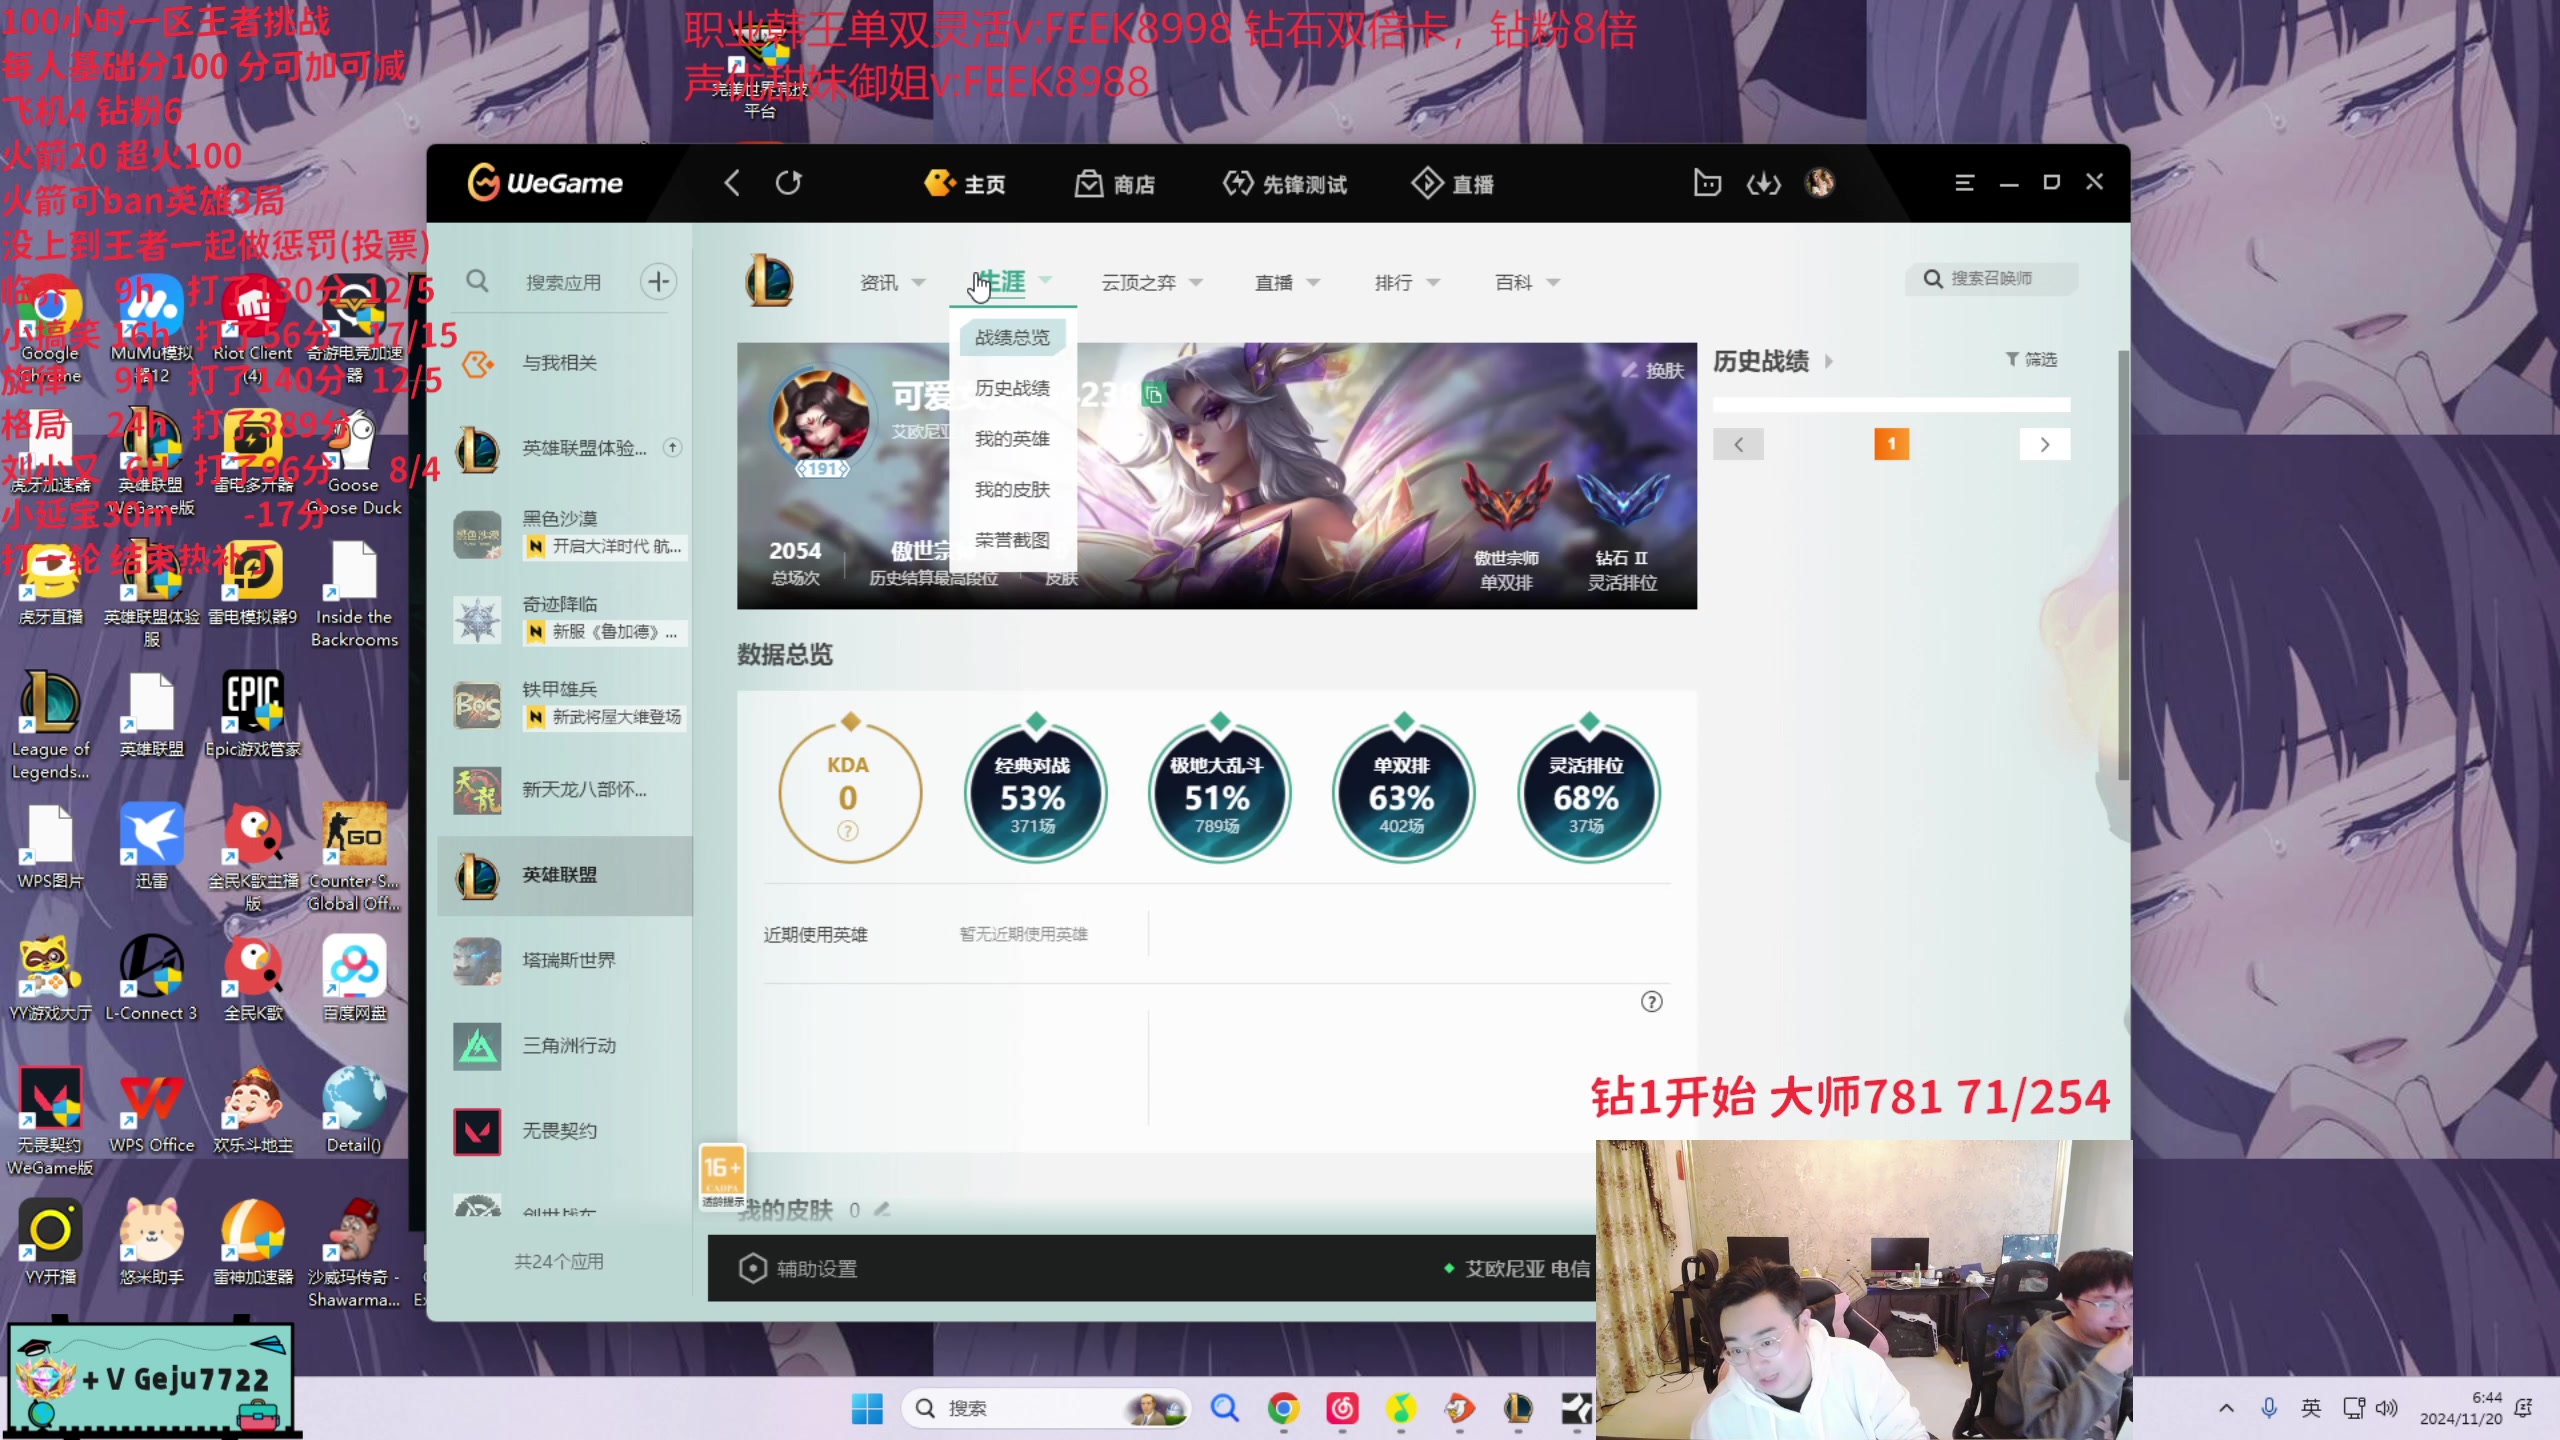Viewport: 2560px width, 1440px height.
Task: Click help icon below recent heroes
Action: point(1651,1002)
